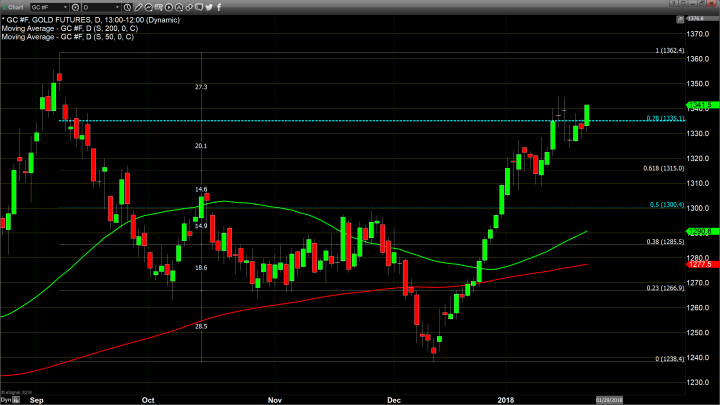720x405 pixels.
Task: Click the green 50-day moving average price tag
Action: (698, 232)
